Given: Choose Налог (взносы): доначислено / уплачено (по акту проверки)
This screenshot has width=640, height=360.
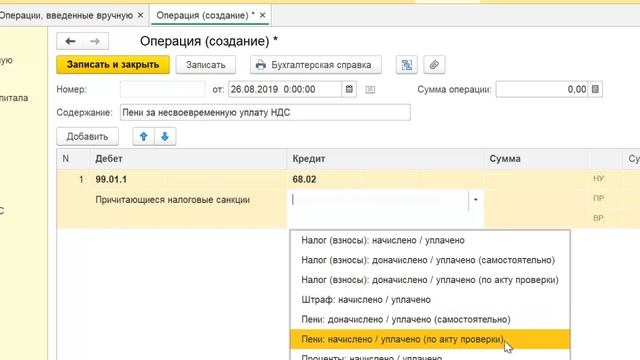Looking at the screenshot, I should (x=430, y=280).
